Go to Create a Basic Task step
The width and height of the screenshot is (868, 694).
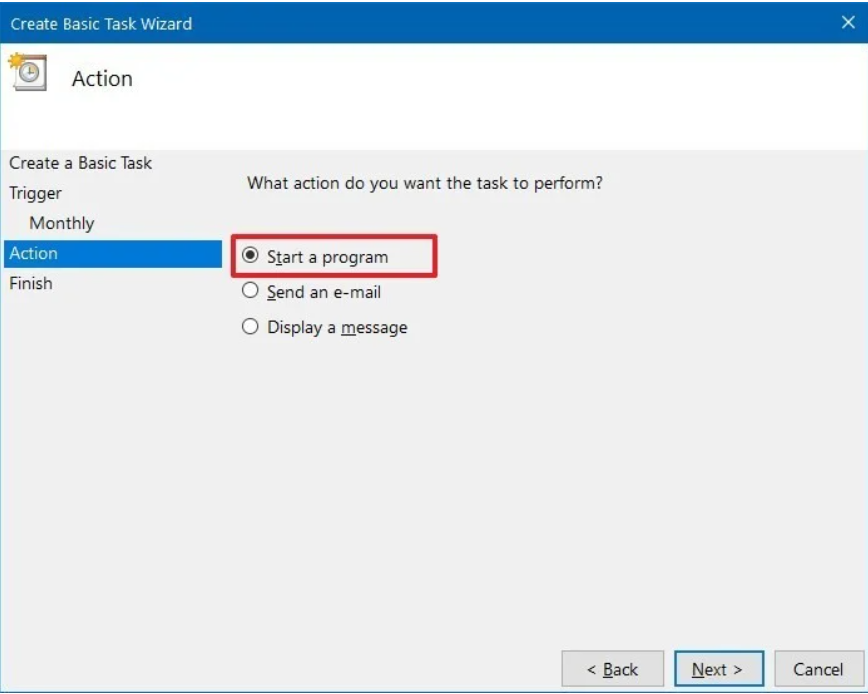(81, 163)
